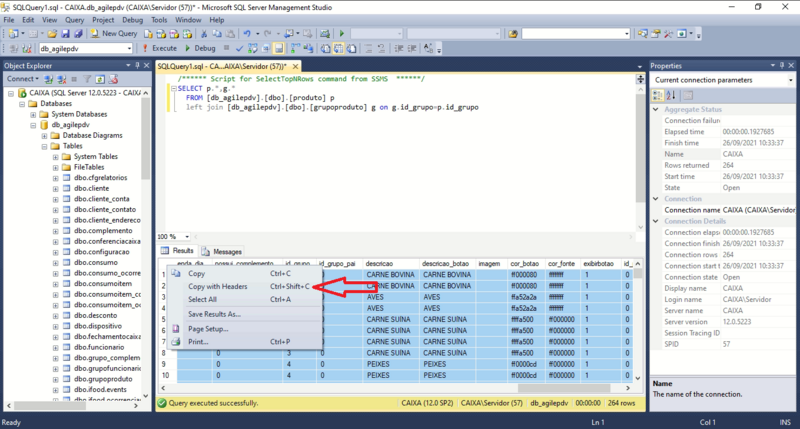Screen dimensions: 800x429
Task: Open the File menu
Action: click(x=9, y=20)
